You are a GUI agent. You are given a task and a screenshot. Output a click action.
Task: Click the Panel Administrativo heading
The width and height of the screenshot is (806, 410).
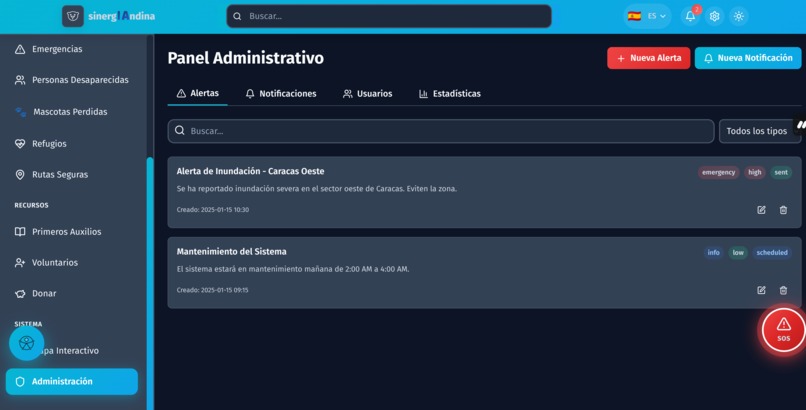246,58
